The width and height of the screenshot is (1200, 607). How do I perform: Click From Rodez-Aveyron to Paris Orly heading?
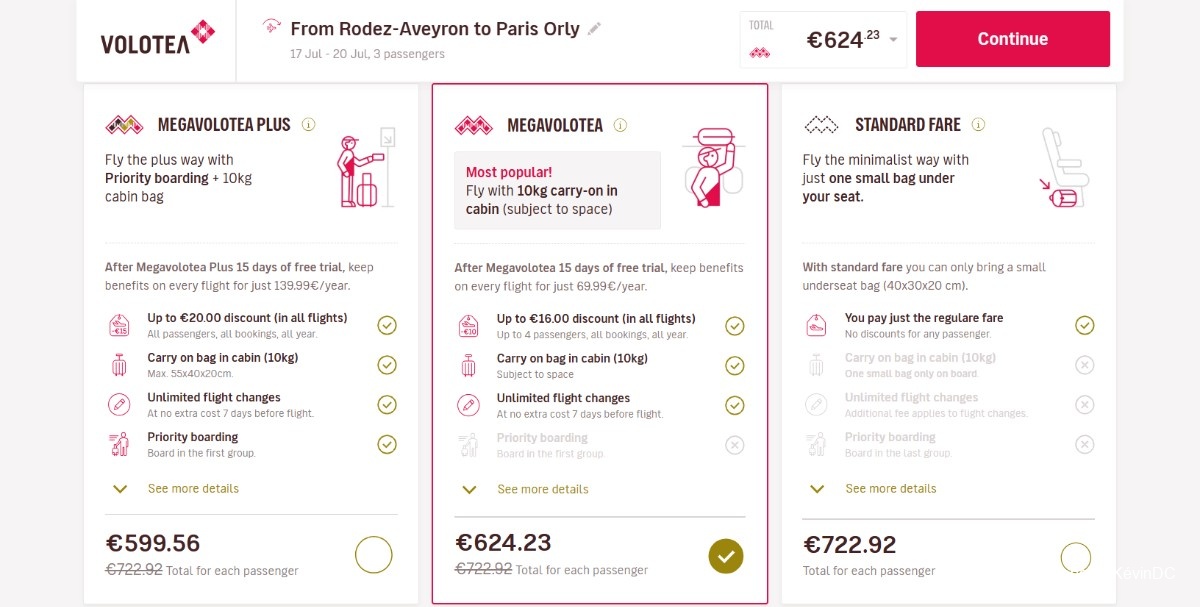[435, 29]
